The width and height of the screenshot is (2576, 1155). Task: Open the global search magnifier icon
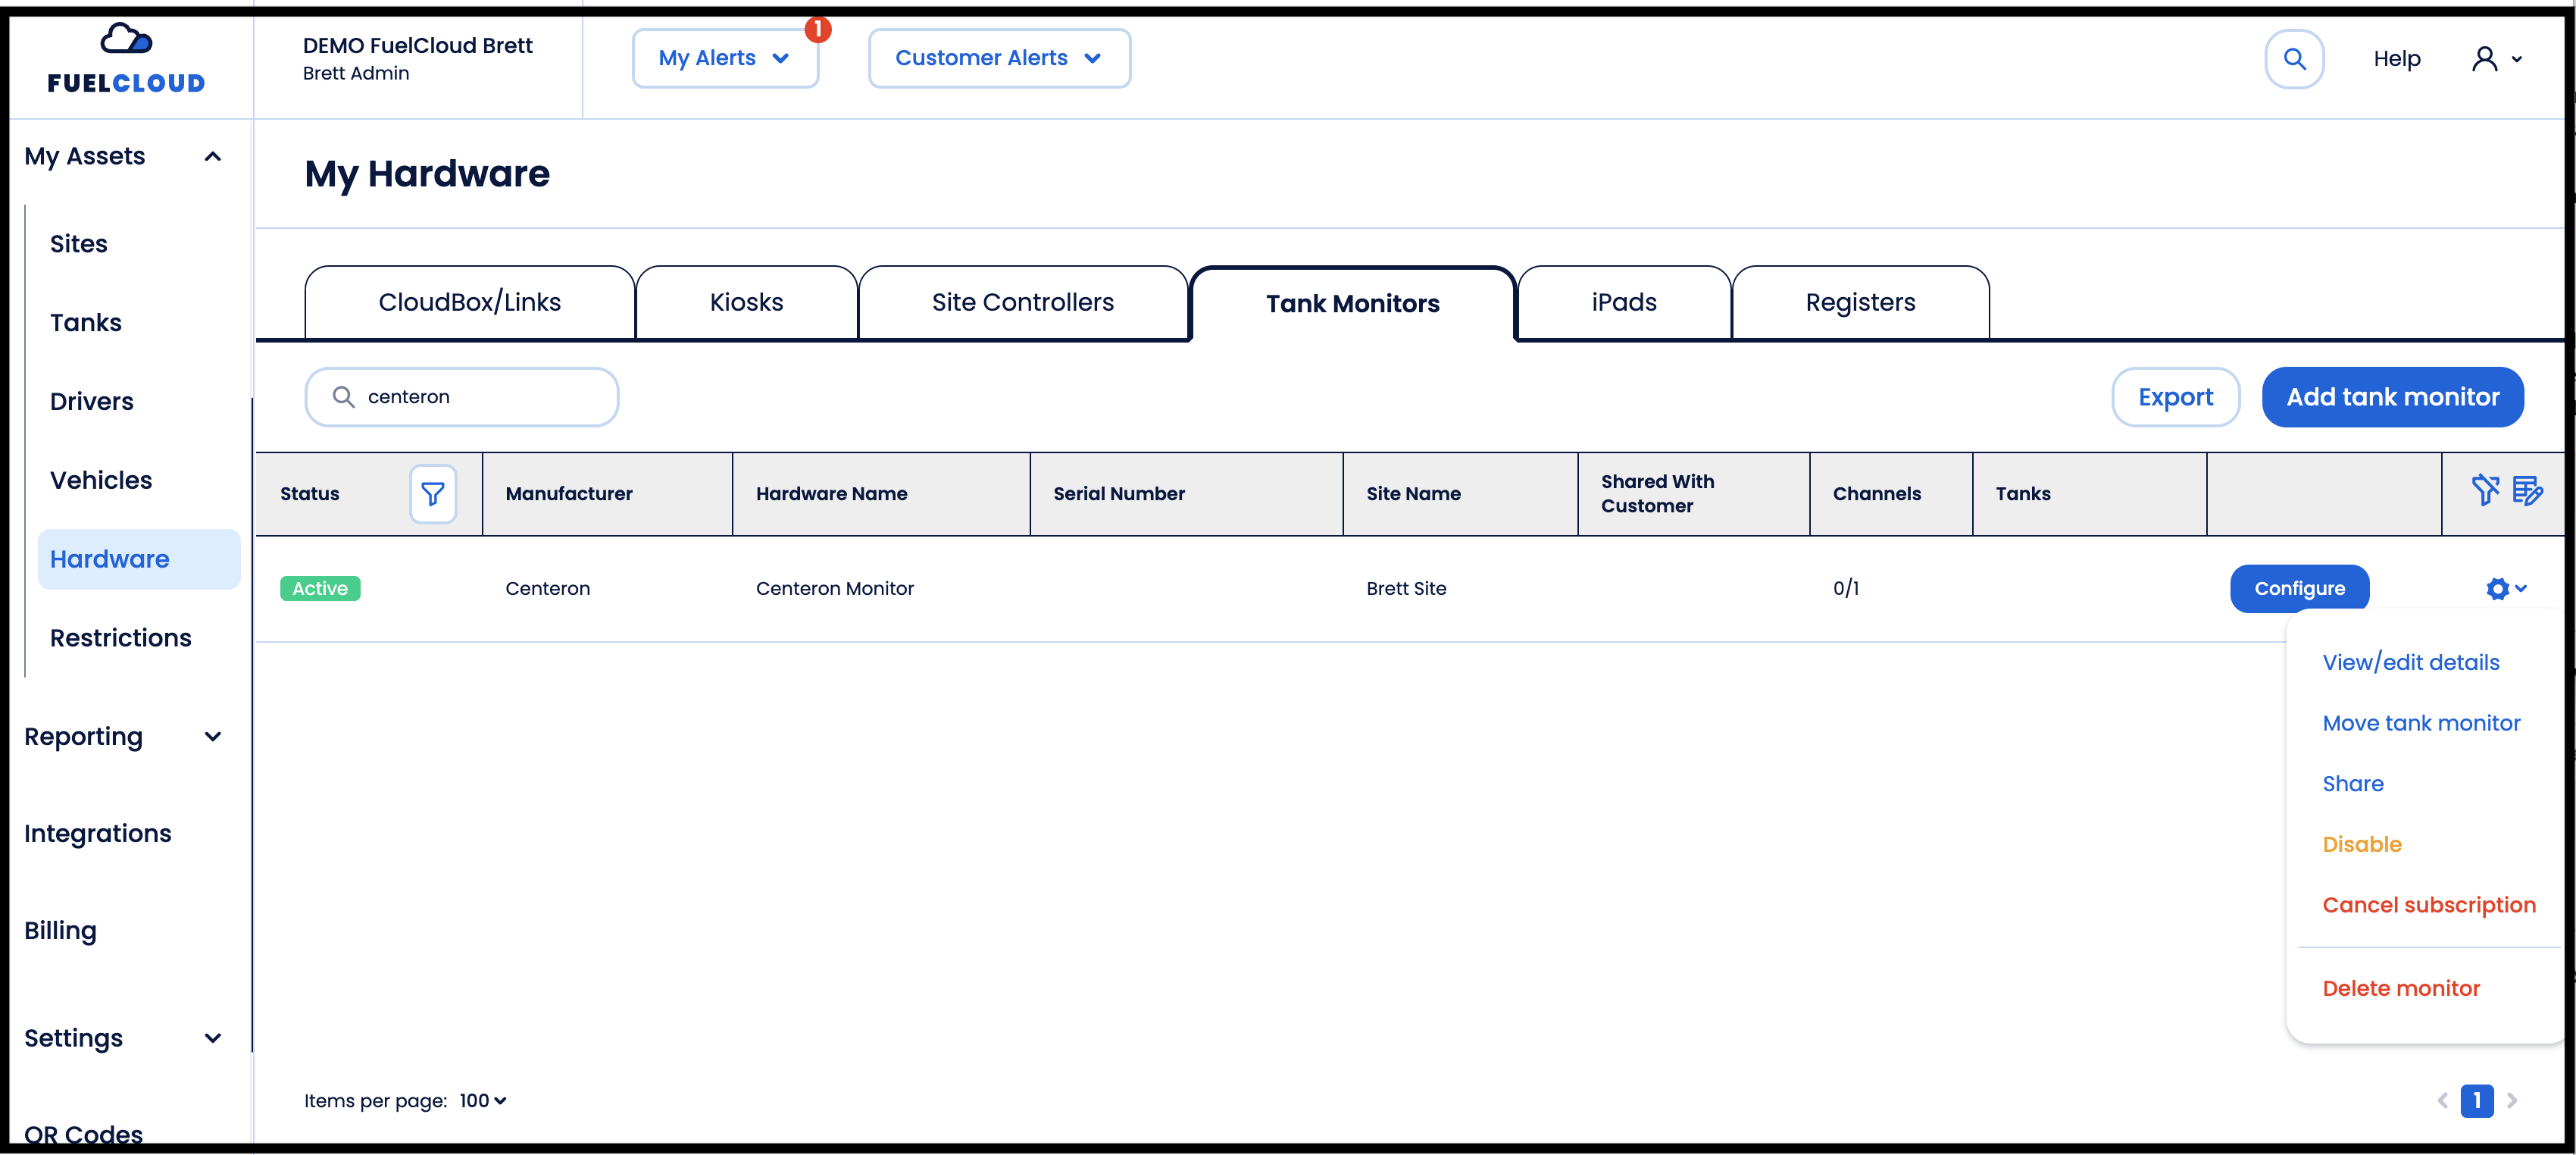tap(2294, 59)
